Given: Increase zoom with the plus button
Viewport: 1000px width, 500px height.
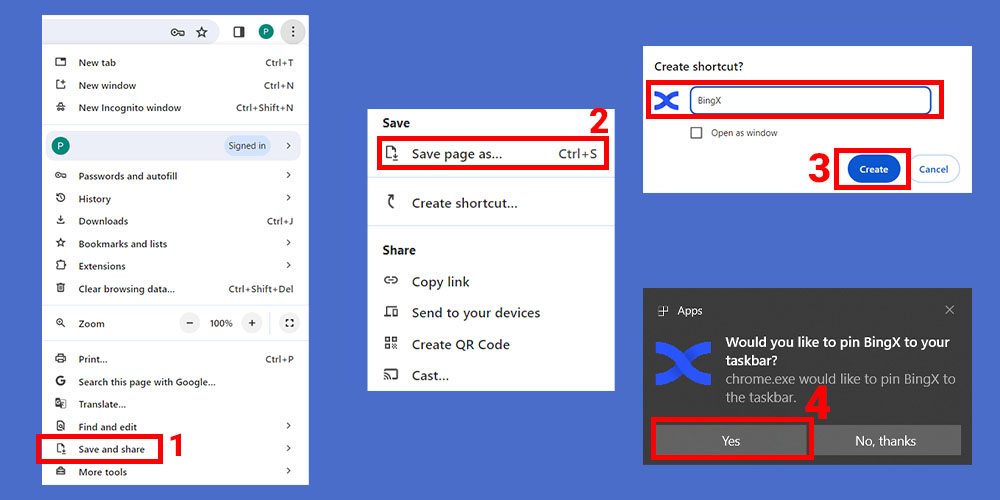Looking at the screenshot, I should pyautogui.click(x=252, y=323).
